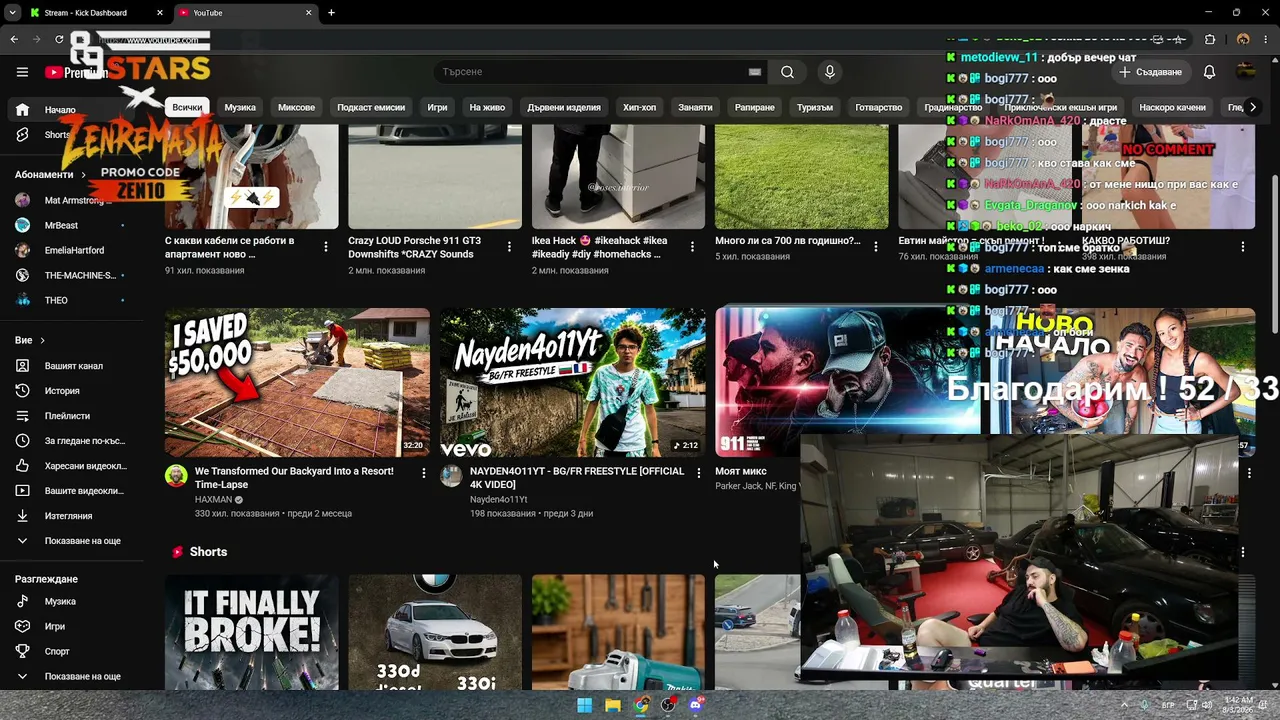Open the IT FINALLY BROKE short thumbnail

pyautogui.click(x=252, y=632)
